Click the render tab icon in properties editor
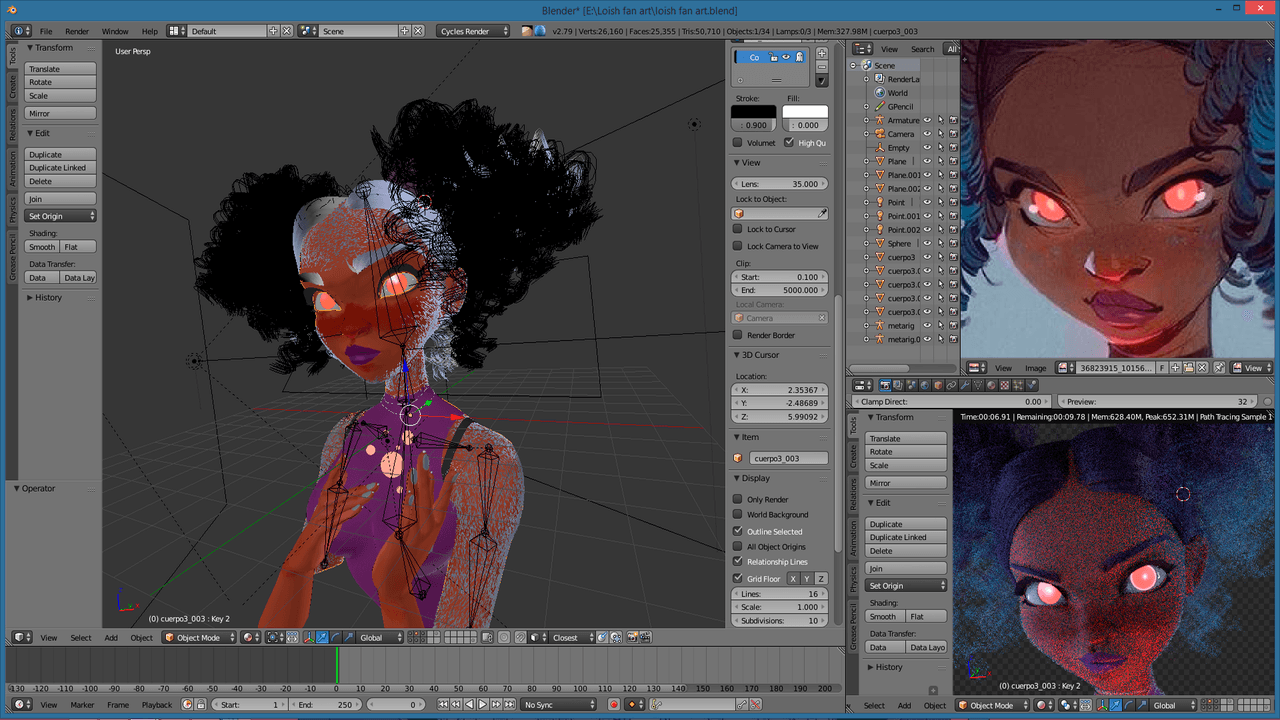Viewport: 1280px width, 720px height. pyautogui.click(x=885, y=385)
